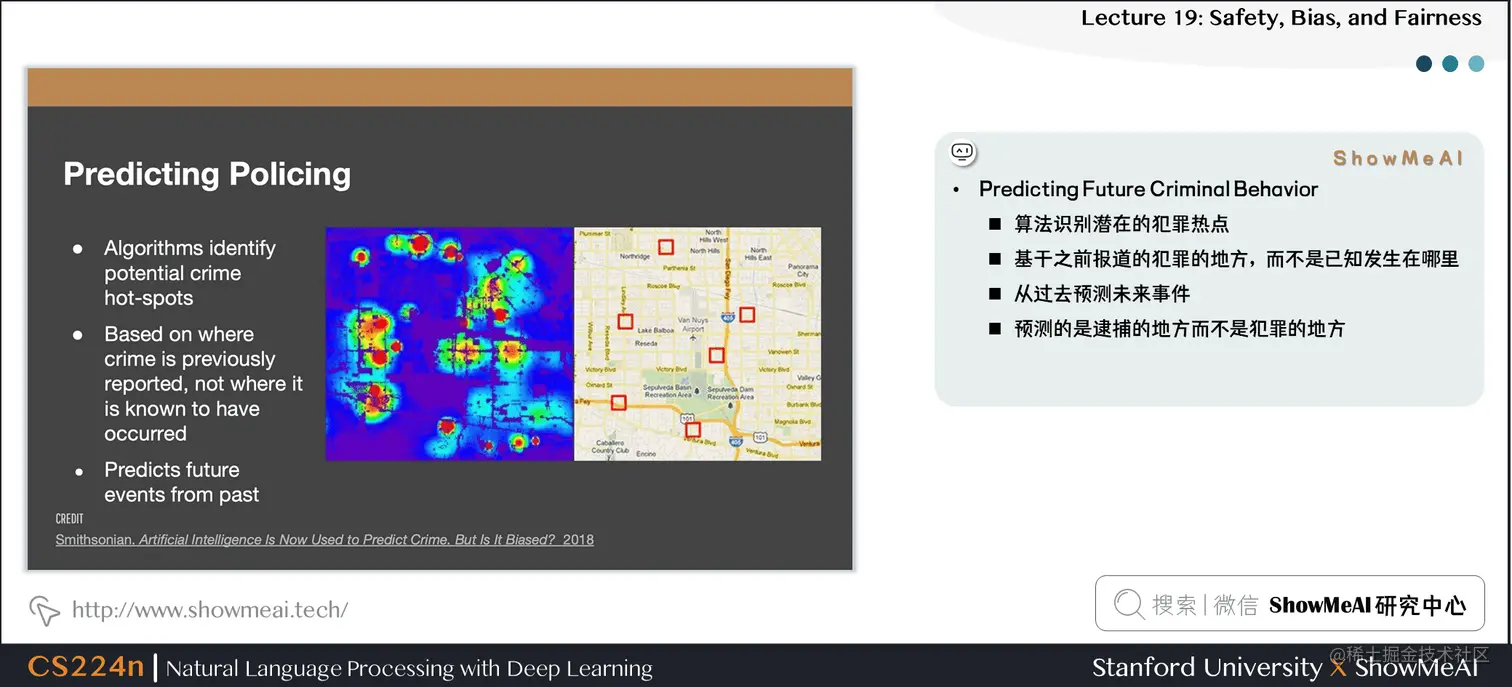The height and width of the screenshot is (687, 1512).
Task: Click the crime heat map image
Action: click(x=450, y=344)
